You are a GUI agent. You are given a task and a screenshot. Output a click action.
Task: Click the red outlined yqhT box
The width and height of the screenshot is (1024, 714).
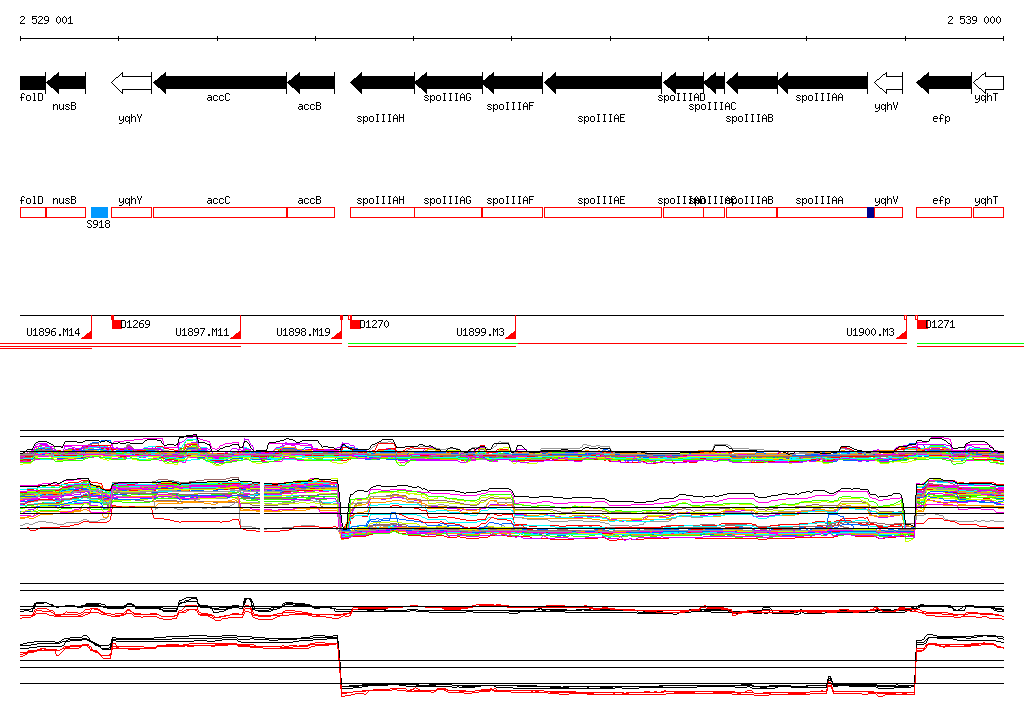[988, 212]
